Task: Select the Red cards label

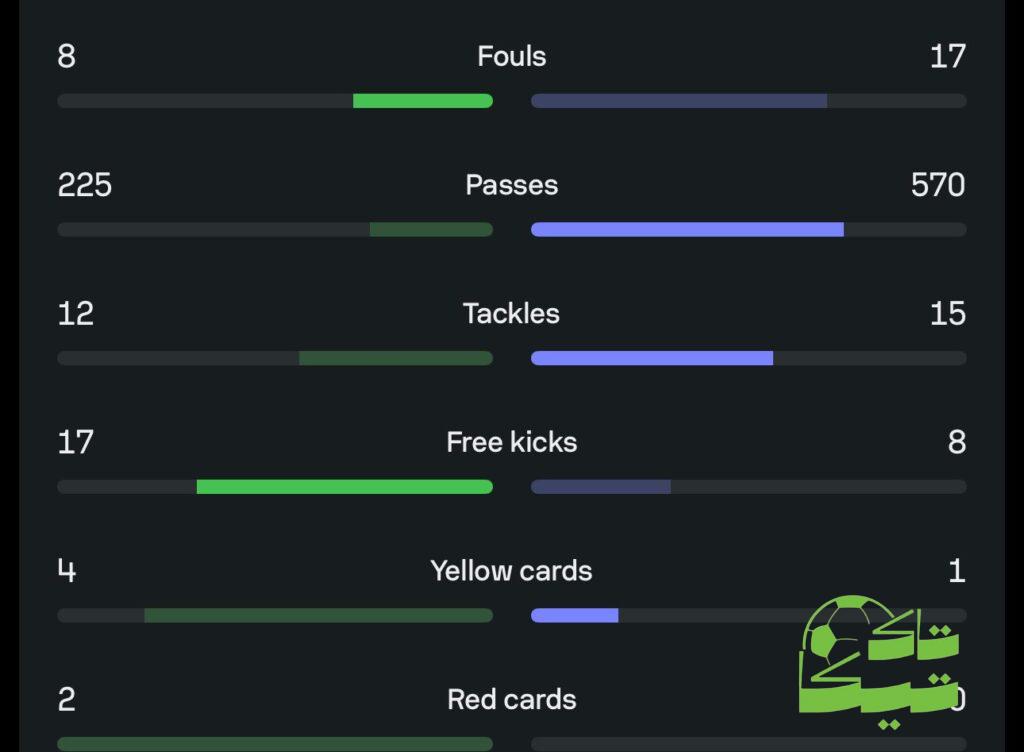Action: tap(511, 699)
